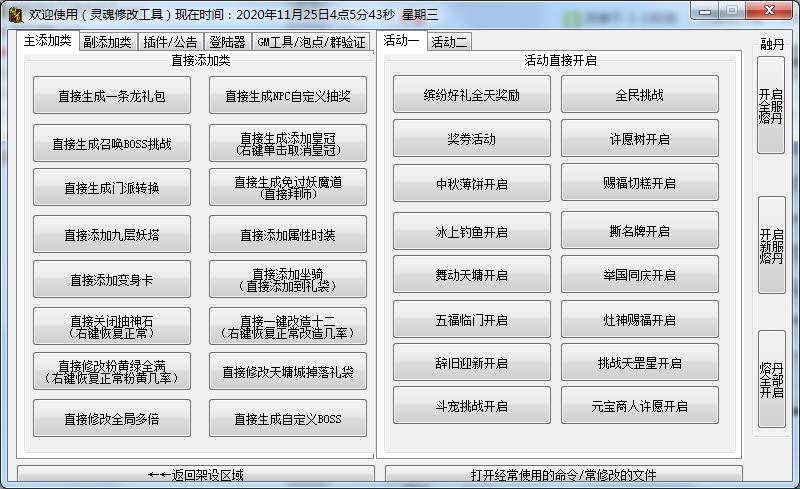Click 直接添加变身卡 button
The height and width of the screenshot is (489, 800).
tap(112, 280)
